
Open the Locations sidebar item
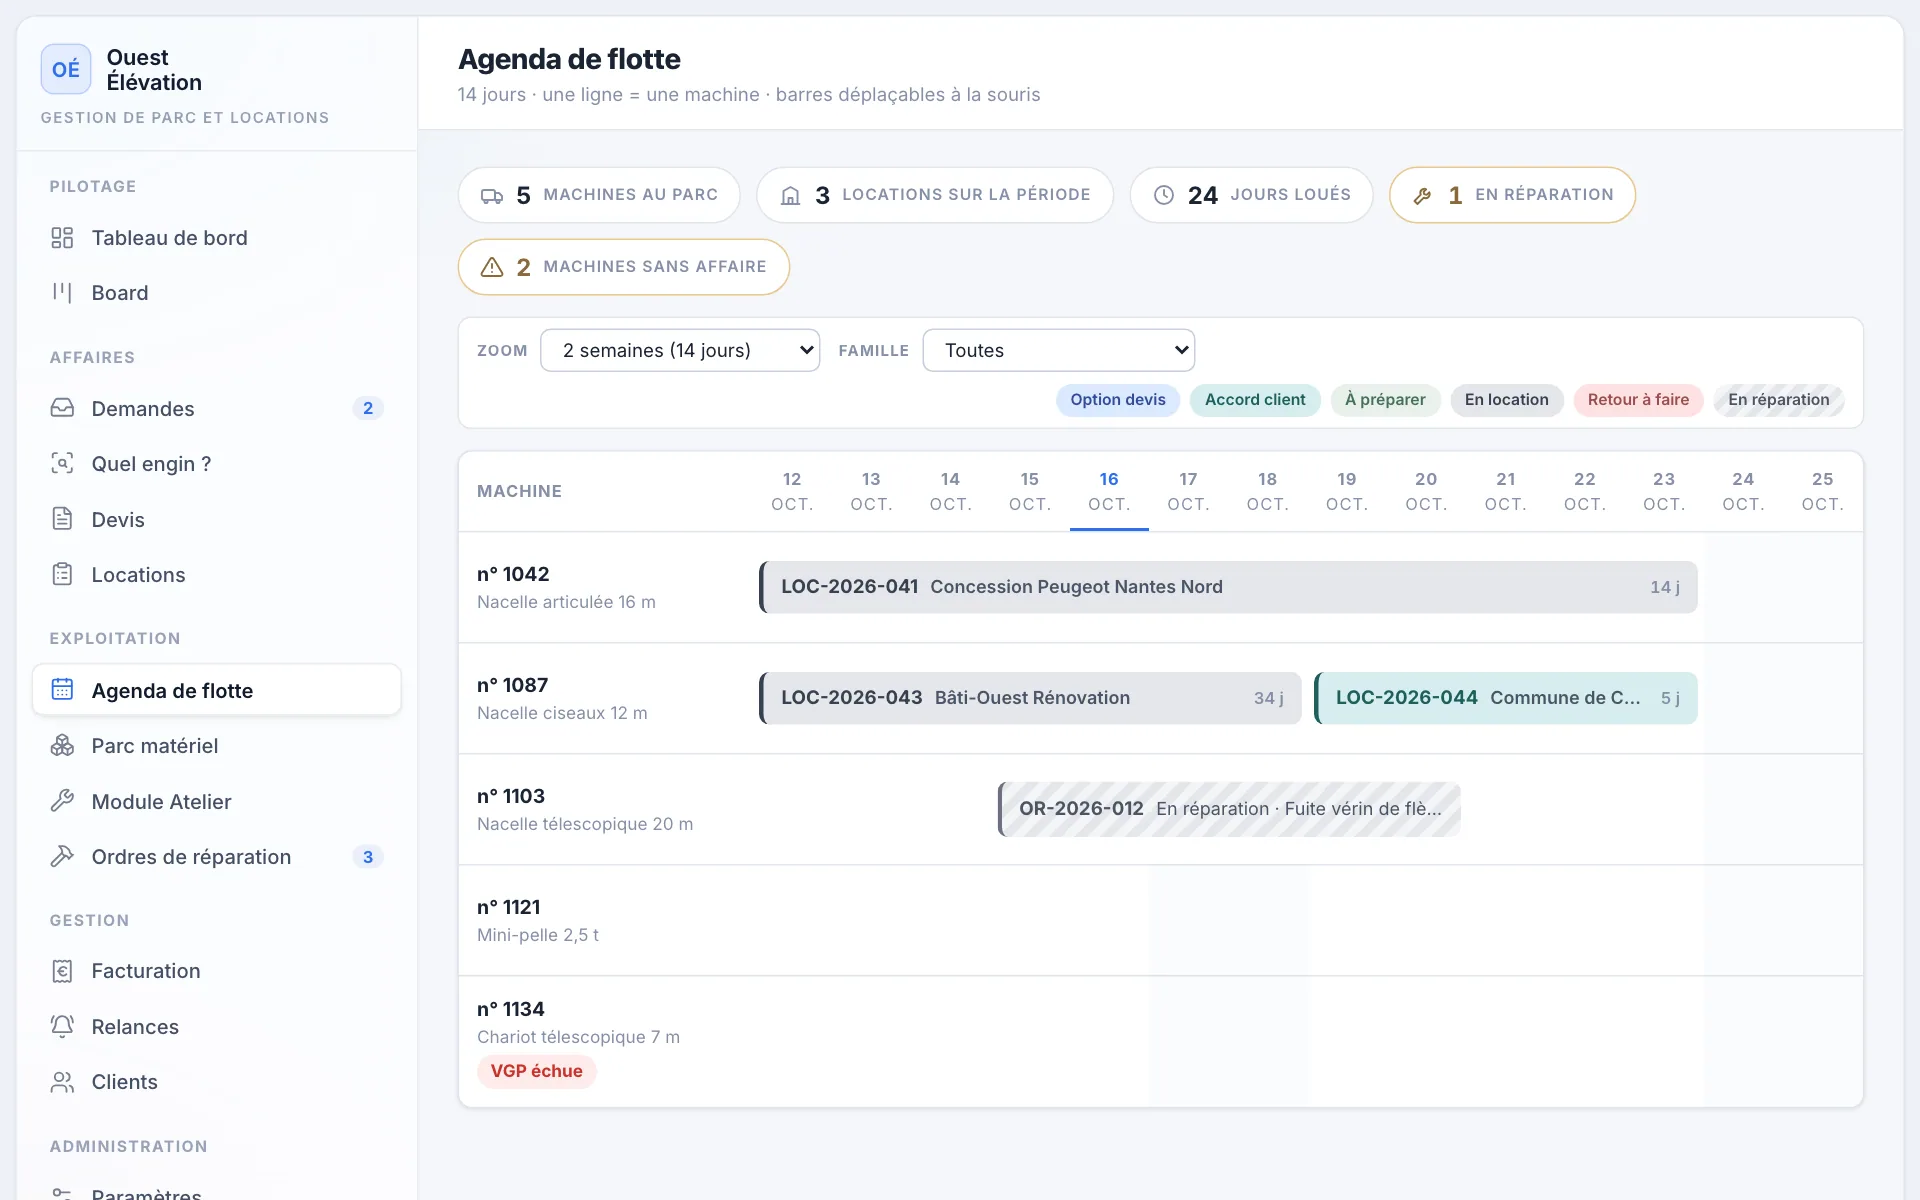pos(217,574)
